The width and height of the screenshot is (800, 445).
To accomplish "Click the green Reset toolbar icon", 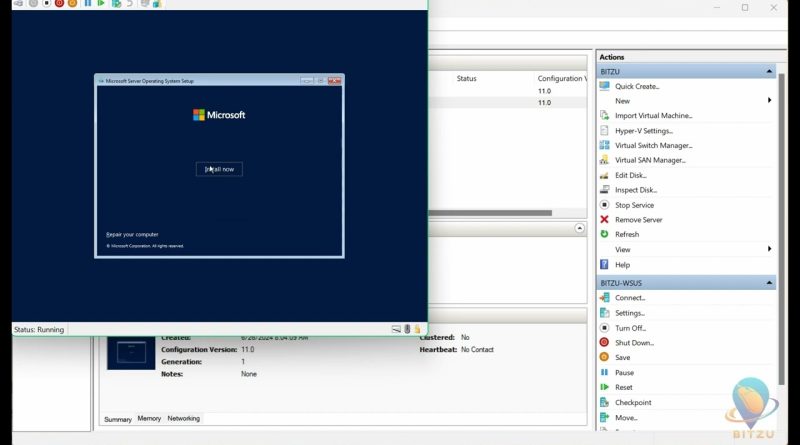I will (x=101, y=3).
